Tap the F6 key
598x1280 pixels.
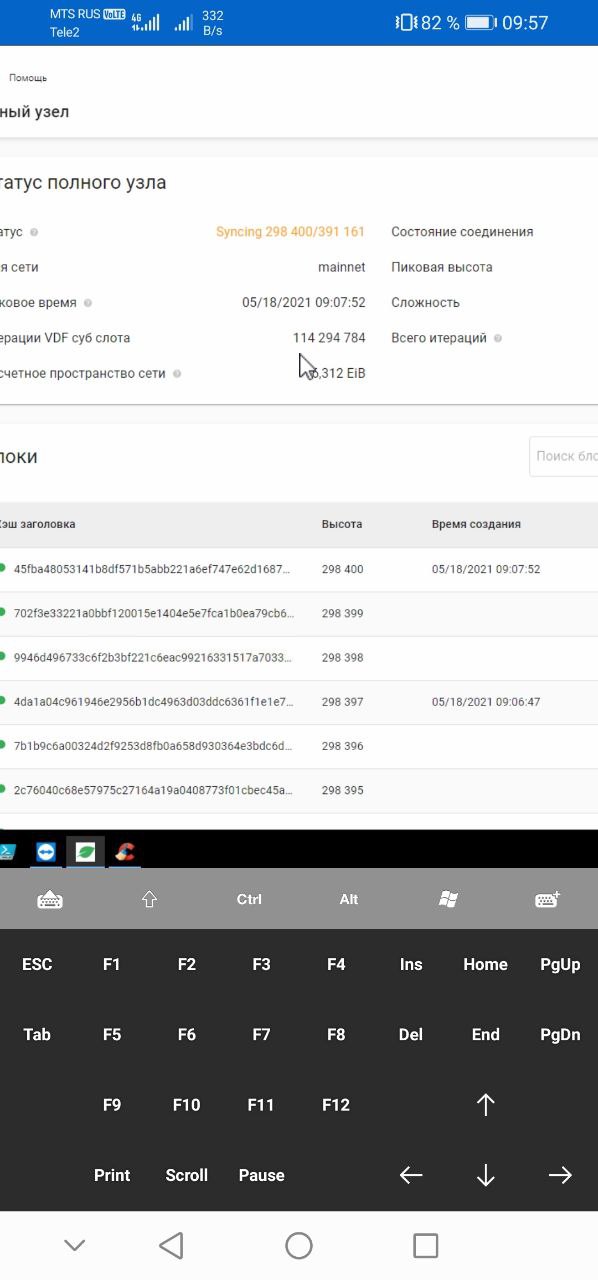[x=187, y=1034]
